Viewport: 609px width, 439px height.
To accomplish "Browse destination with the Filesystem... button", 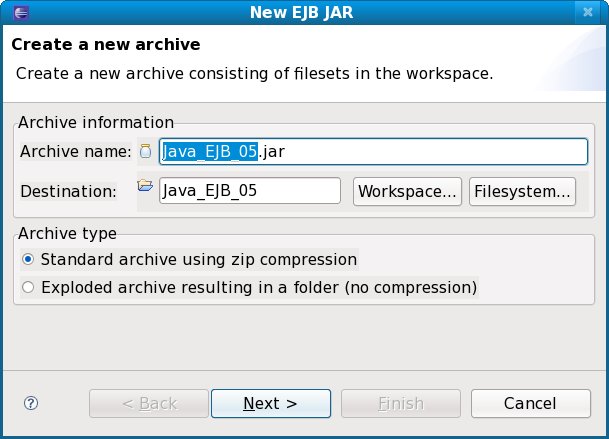I will click(x=522, y=191).
